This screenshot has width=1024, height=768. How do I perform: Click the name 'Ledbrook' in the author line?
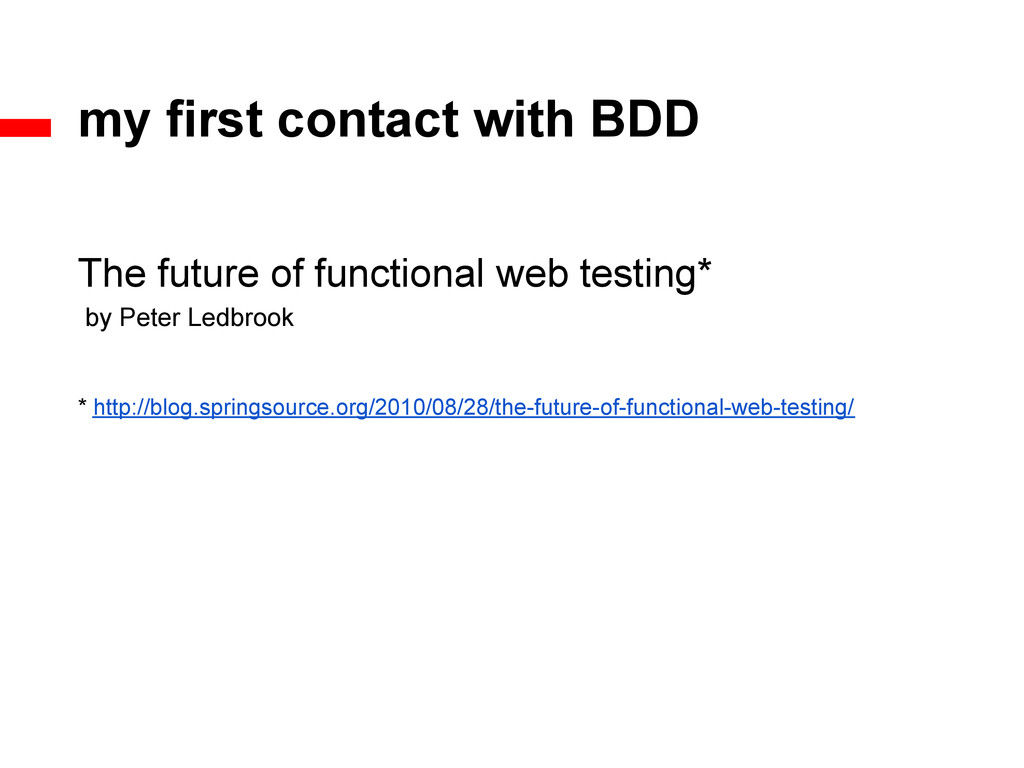tap(241, 317)
